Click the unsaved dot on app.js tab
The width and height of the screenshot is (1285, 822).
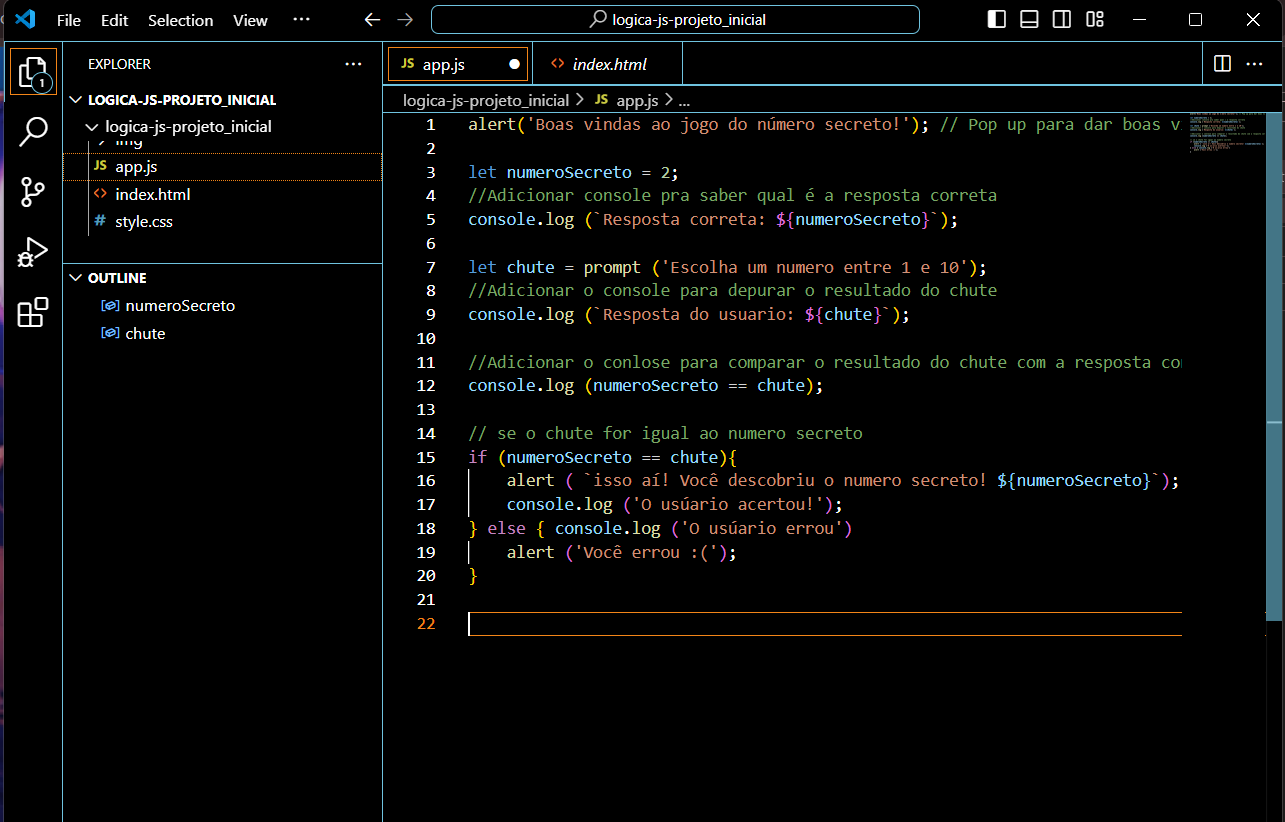point(514,64)
